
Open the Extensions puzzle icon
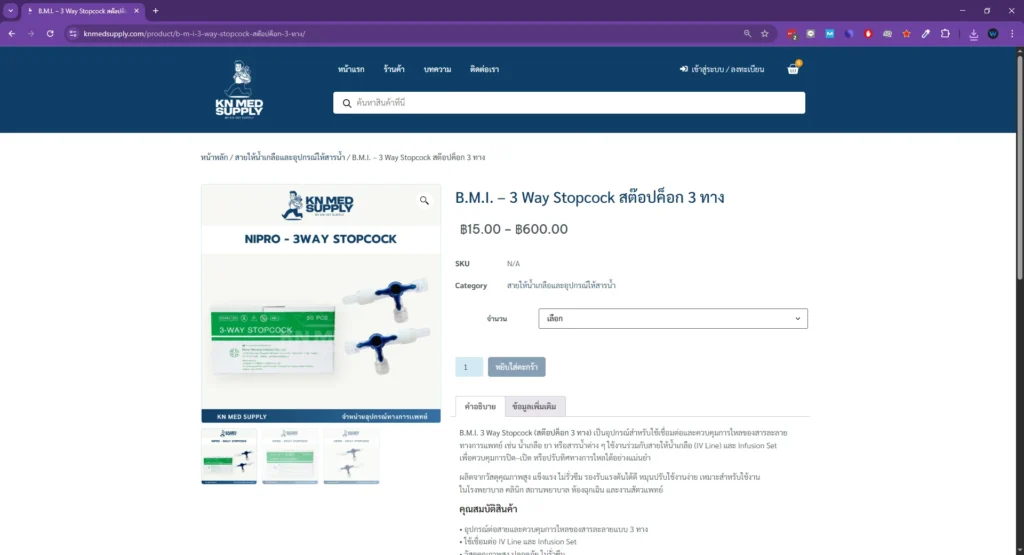[945, 33]
